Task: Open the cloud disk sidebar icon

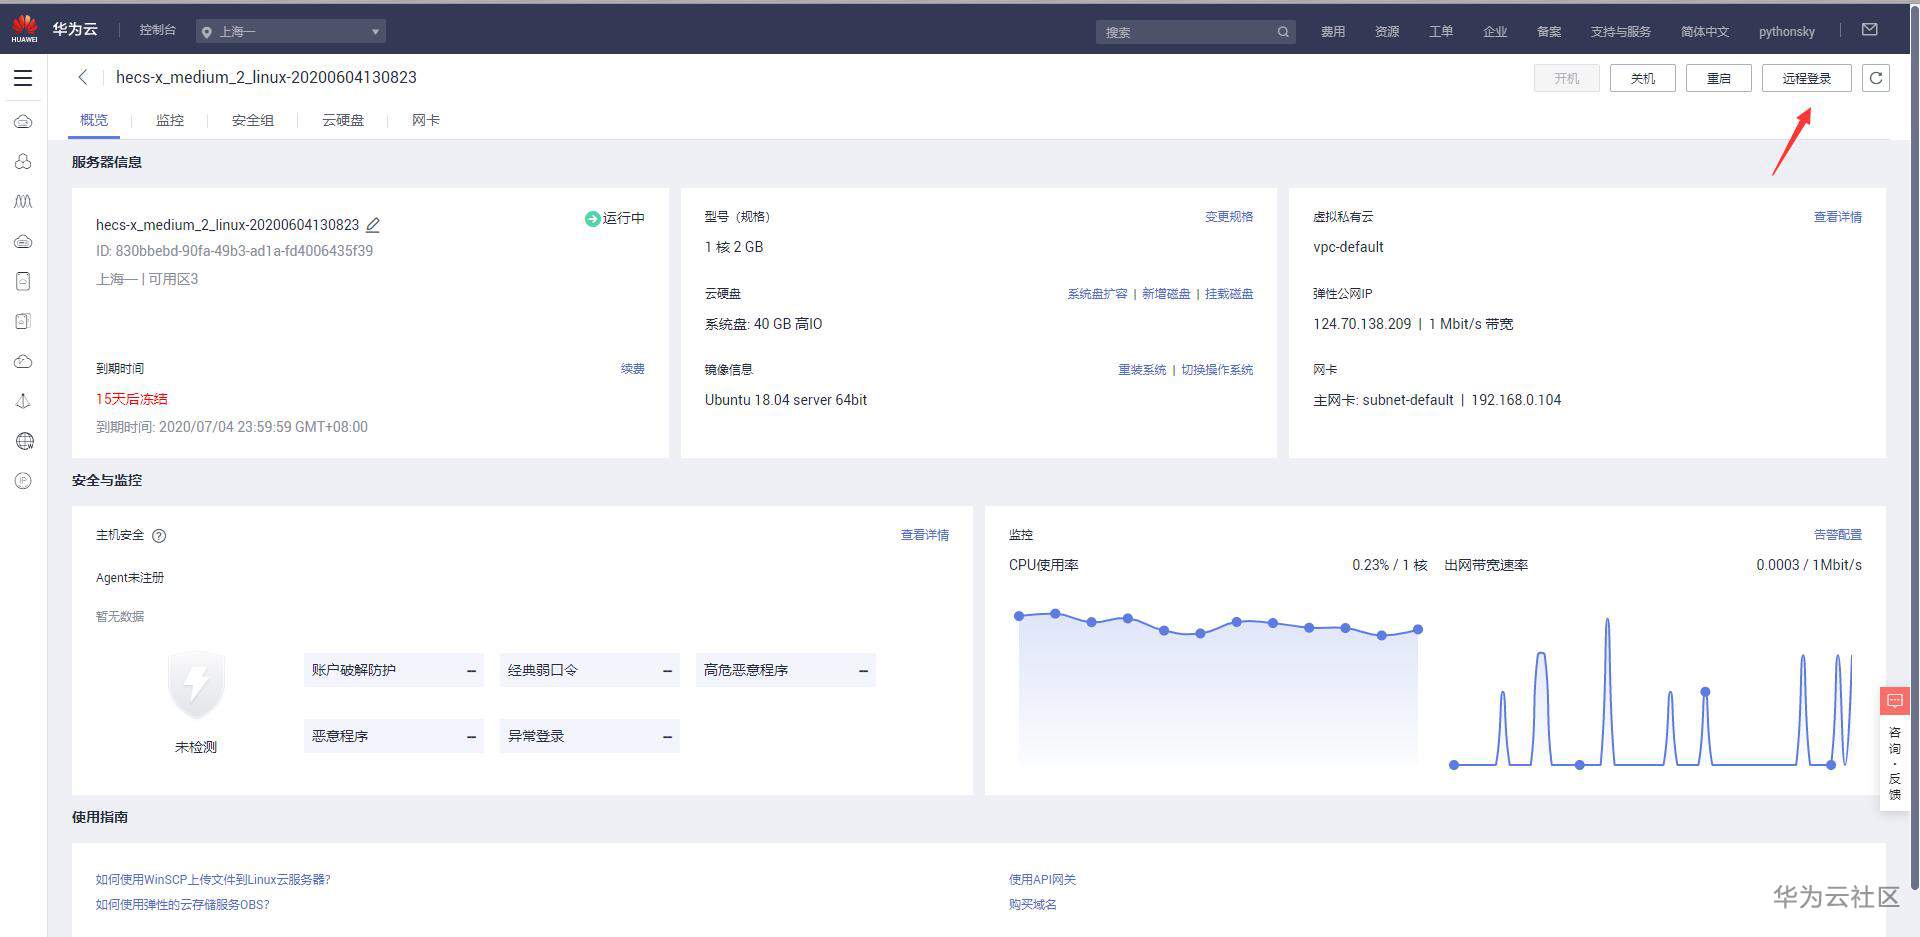Action: coord(23,242)
